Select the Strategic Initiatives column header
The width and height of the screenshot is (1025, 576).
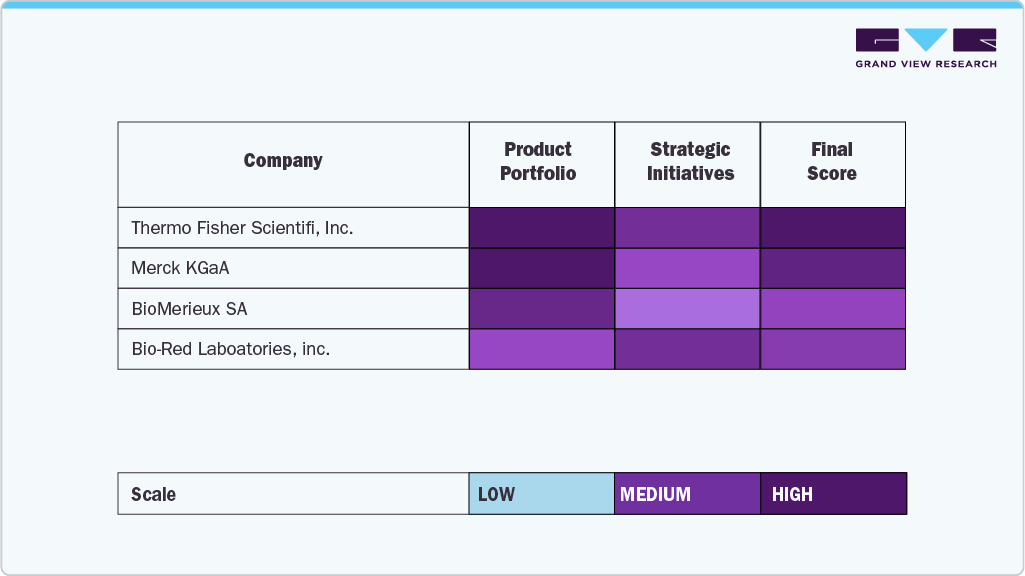pos(690,161)
